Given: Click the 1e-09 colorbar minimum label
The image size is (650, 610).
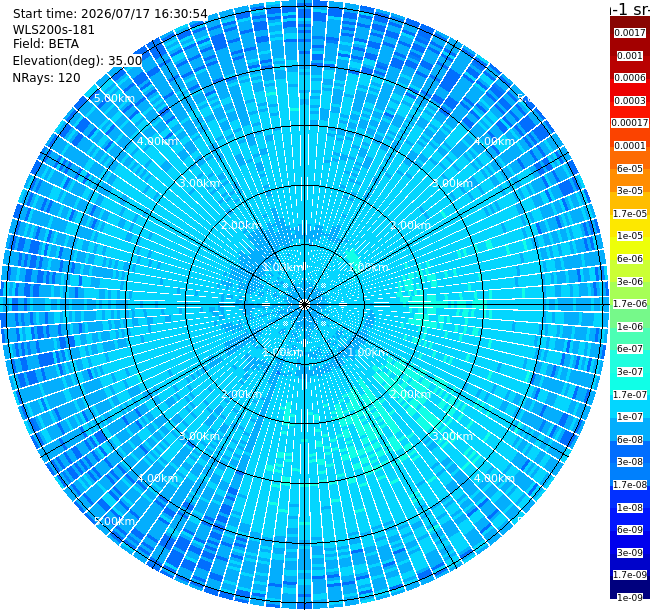Looking at the screenshot, I should [x=630, y=597].
